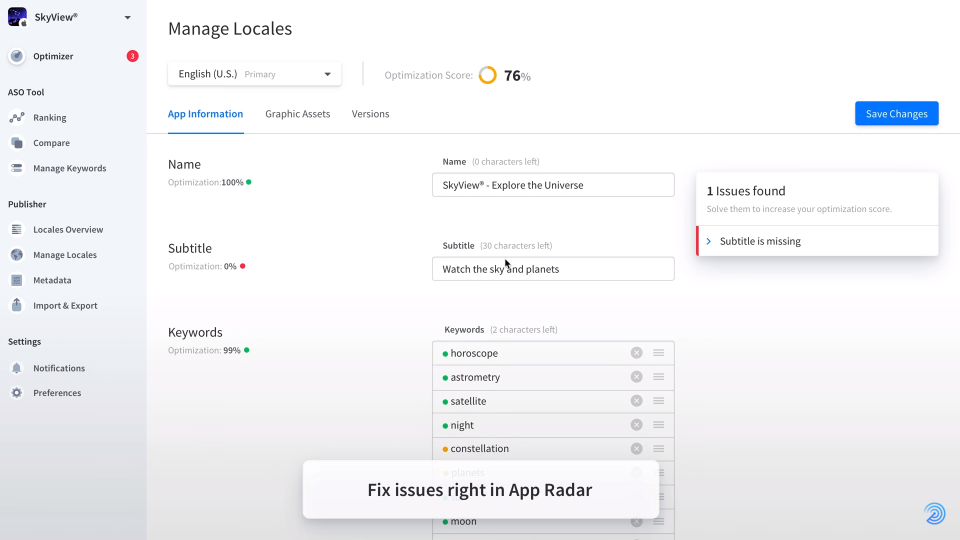Click drag handle of satellite keyword
This screenshot has width=960, height=540.
(659, 400)
